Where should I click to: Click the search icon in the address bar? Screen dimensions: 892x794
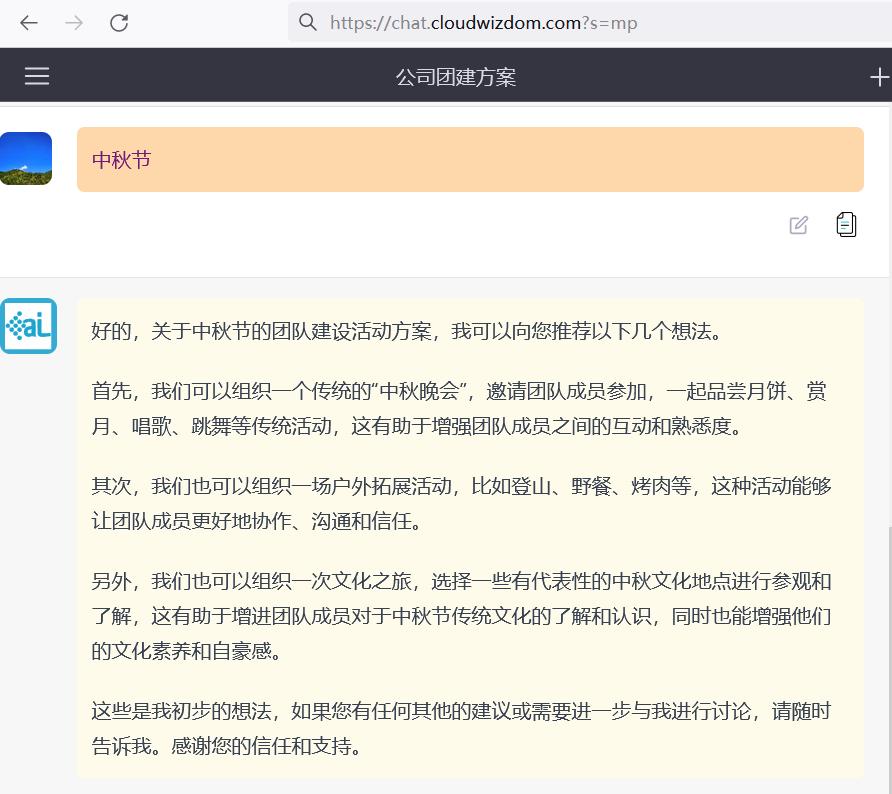(x=307, y=22)
